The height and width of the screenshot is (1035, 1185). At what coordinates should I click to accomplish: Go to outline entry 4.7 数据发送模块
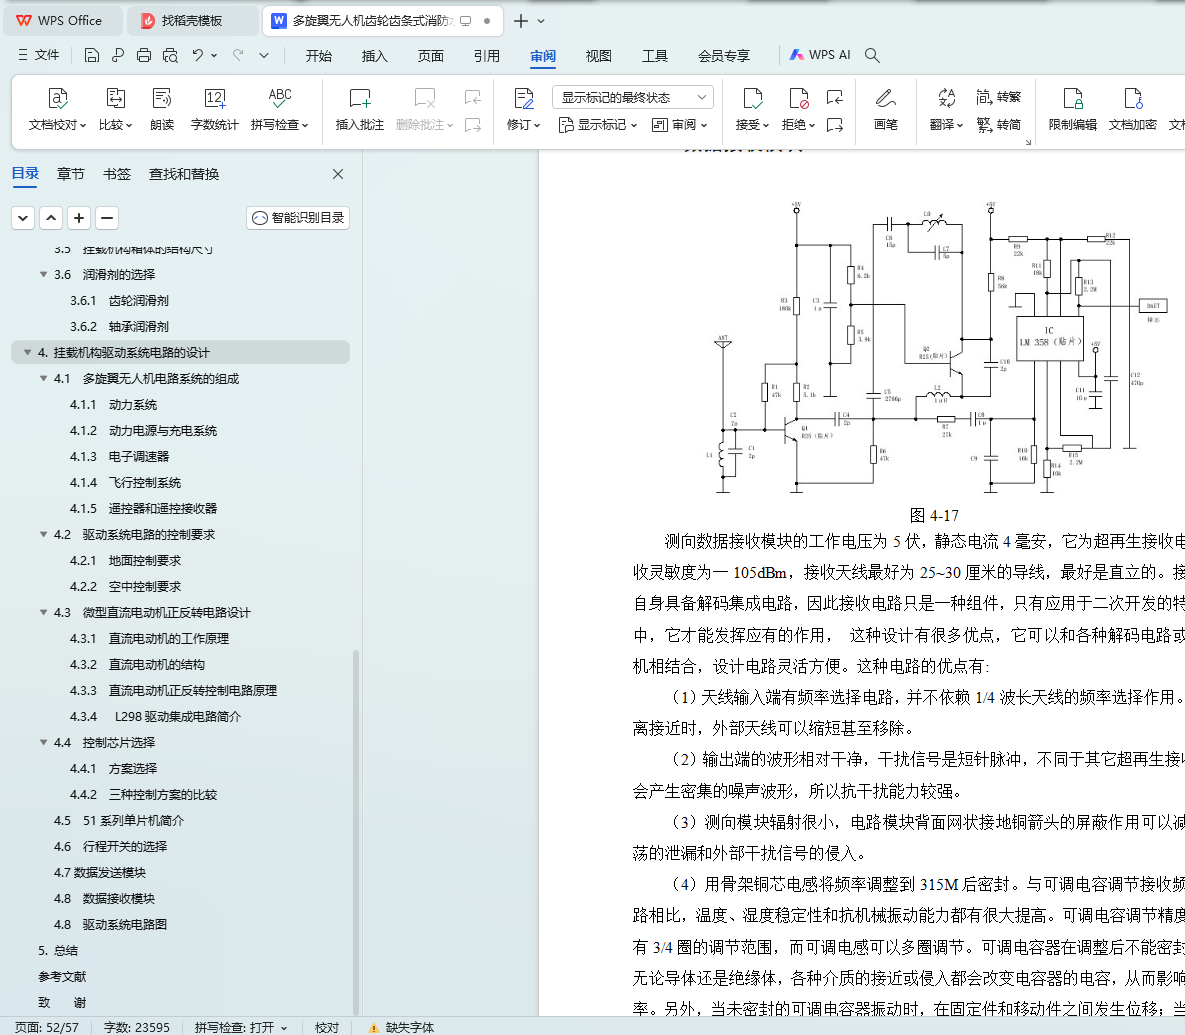click(x=99, y=873)
